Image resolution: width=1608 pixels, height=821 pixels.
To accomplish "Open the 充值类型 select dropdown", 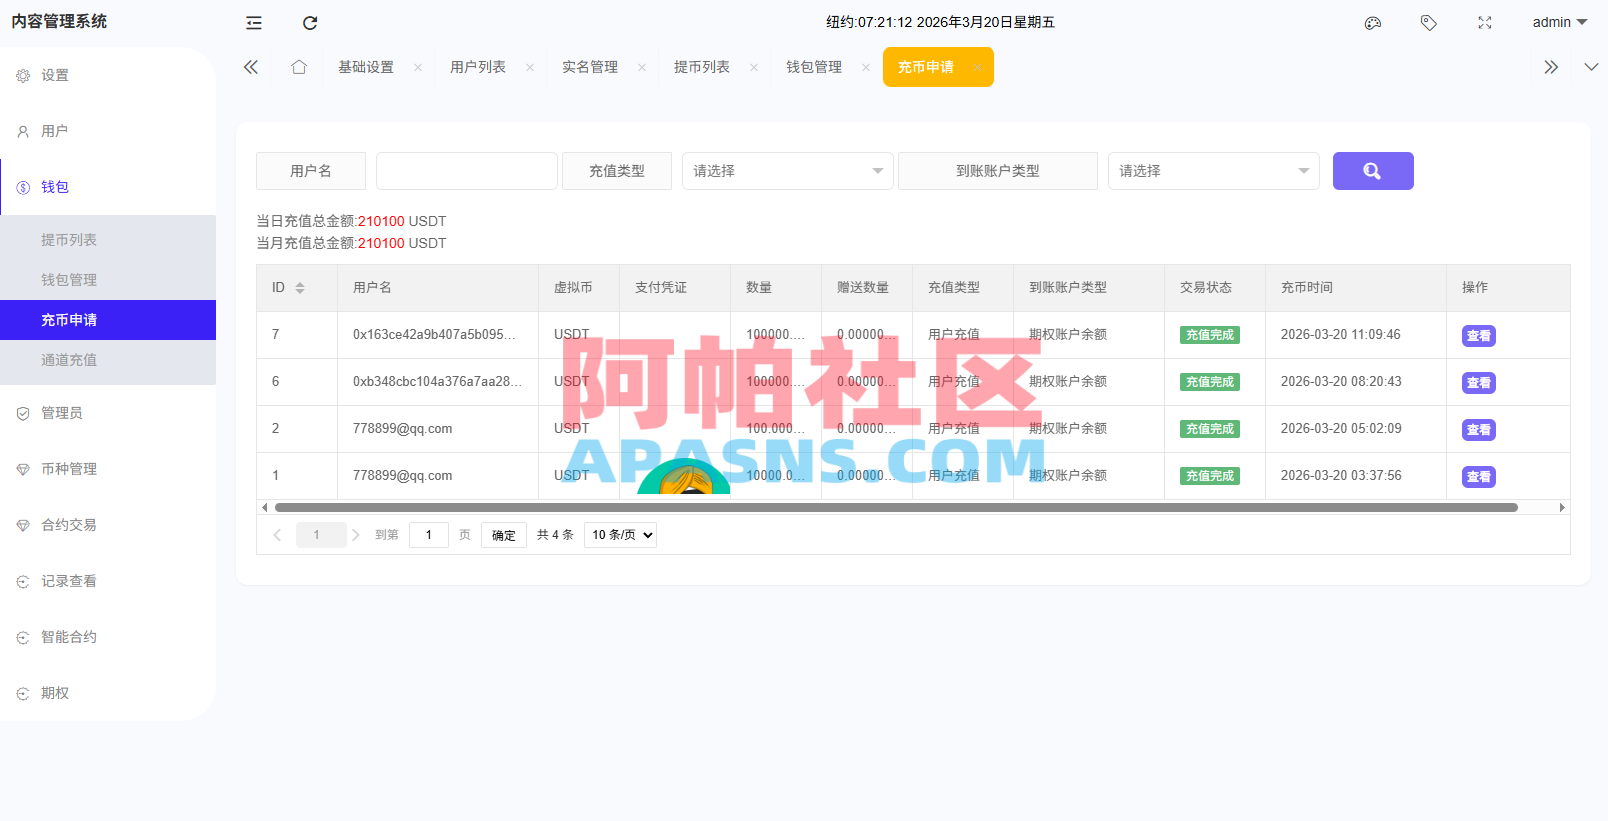I will 788,171.
